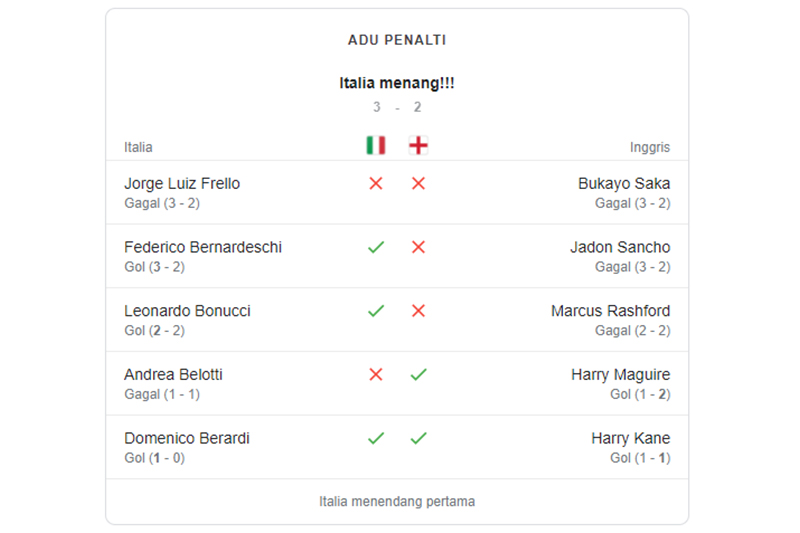Click the England flag icon
The image size is (800, 533).
click(418, 146)
